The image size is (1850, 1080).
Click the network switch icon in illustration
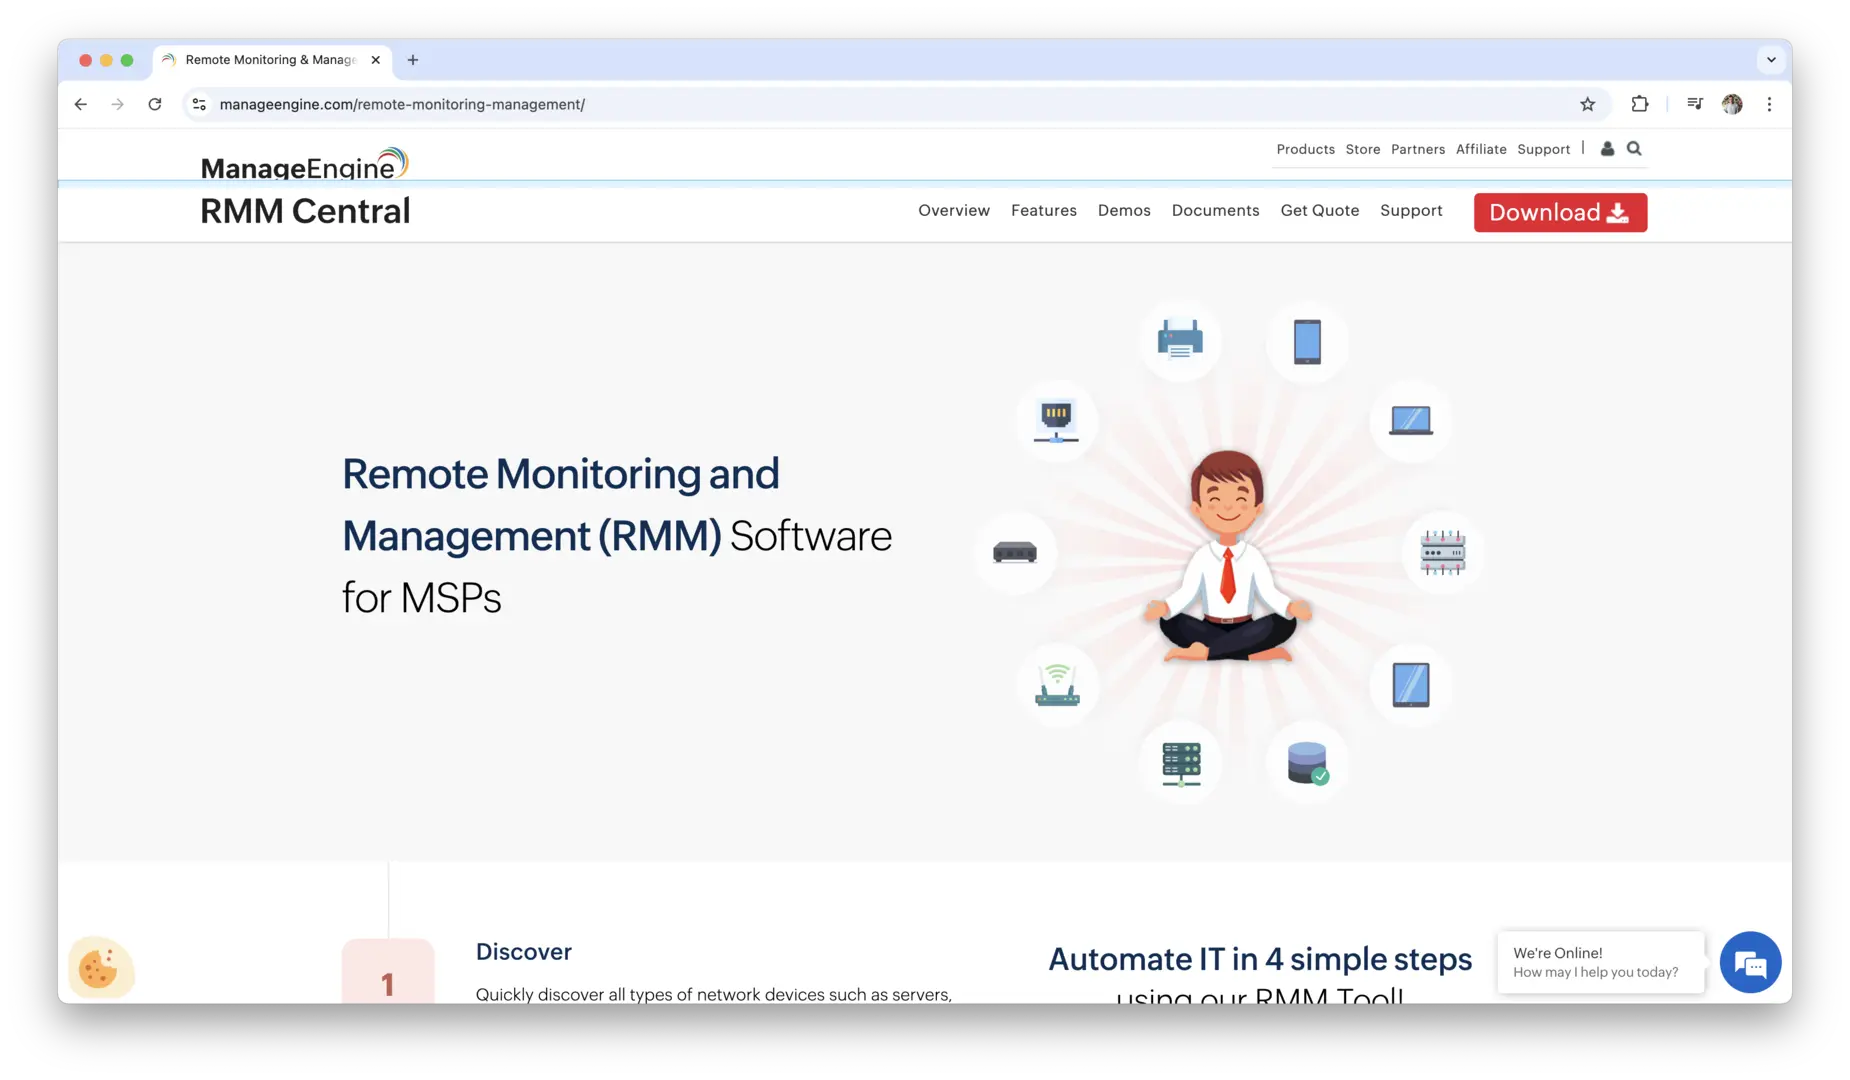1015,552
